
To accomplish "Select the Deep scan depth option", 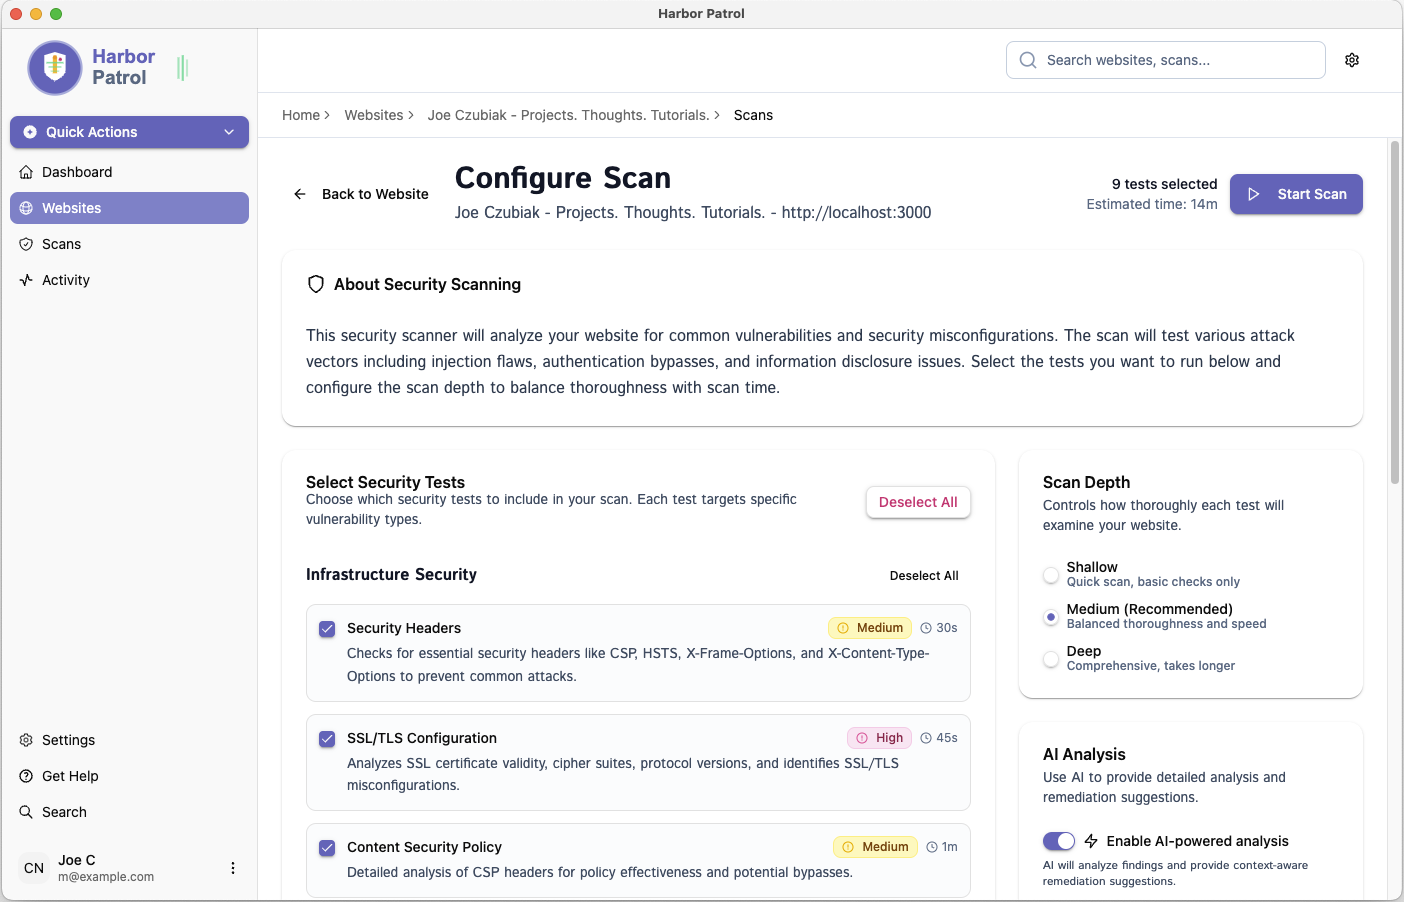I will [x=1051, y=659].
